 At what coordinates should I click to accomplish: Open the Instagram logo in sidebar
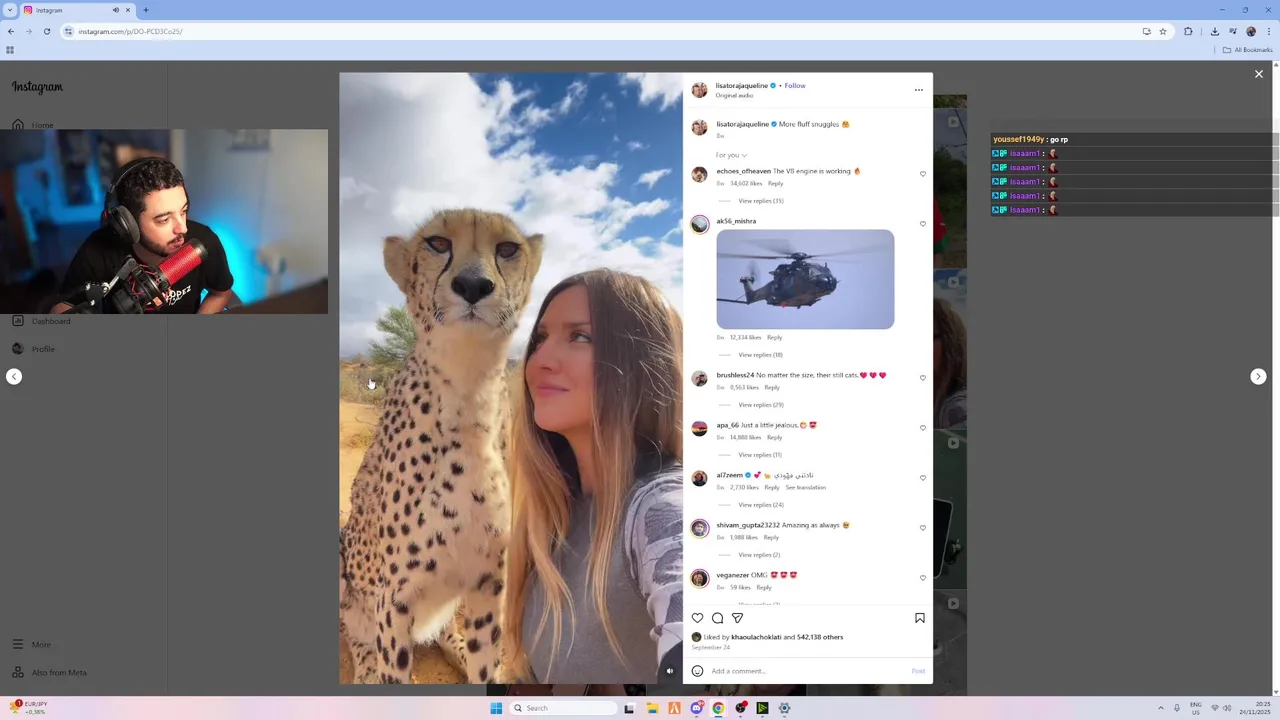pos(37,87)
